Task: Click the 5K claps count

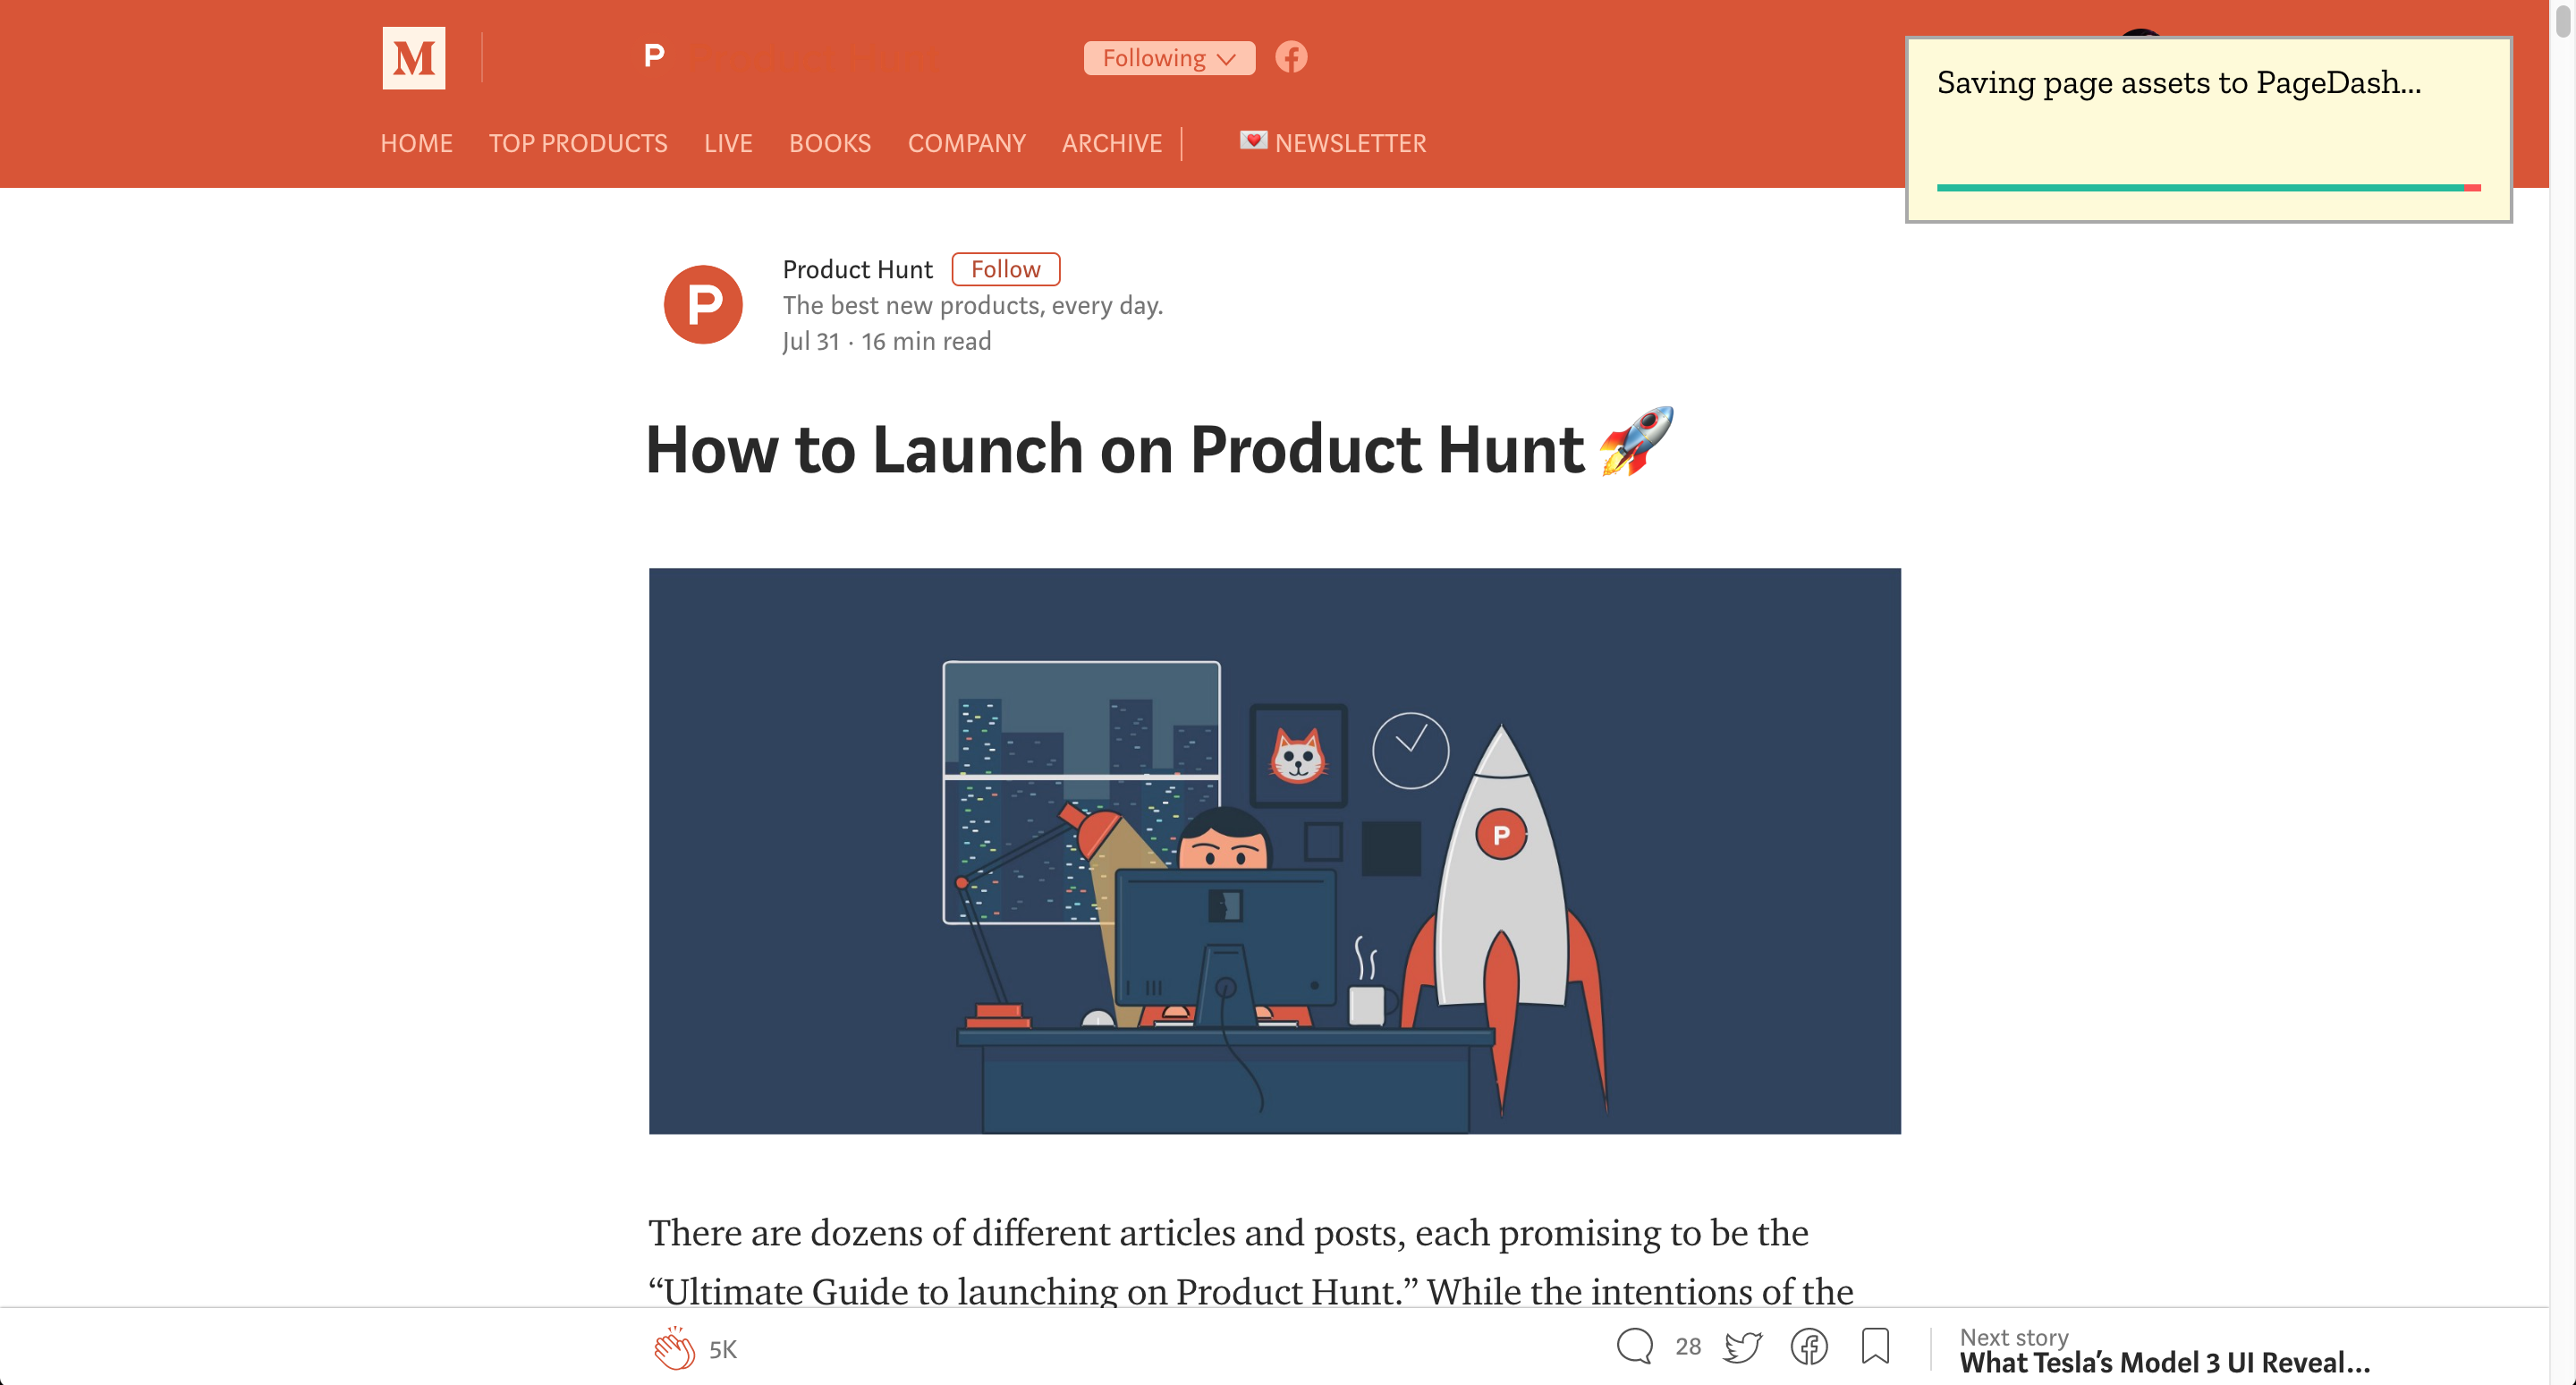Action: coord(723,1349)
